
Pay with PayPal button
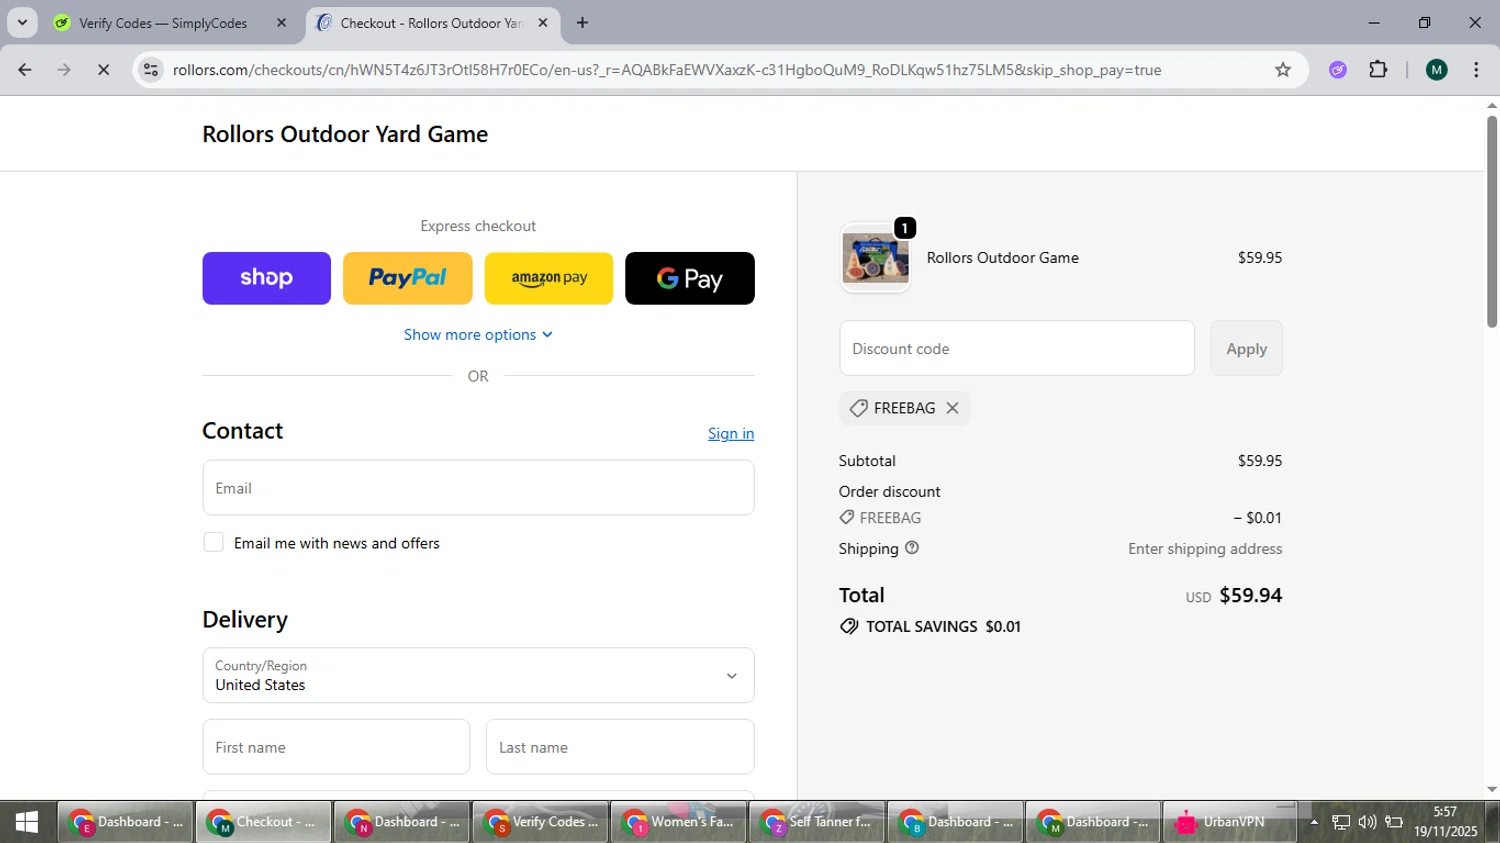[408, 278]
